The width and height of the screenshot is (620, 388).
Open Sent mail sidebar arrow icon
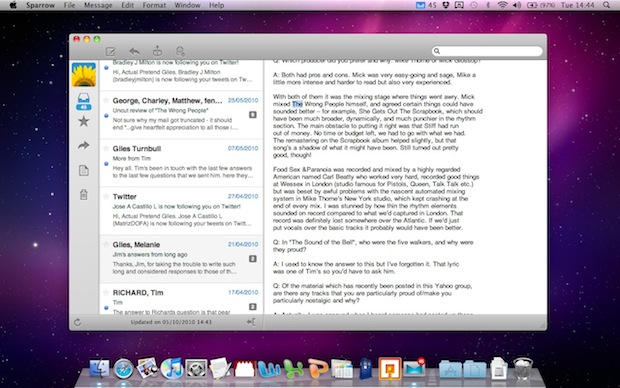click(x=83, y=146)
